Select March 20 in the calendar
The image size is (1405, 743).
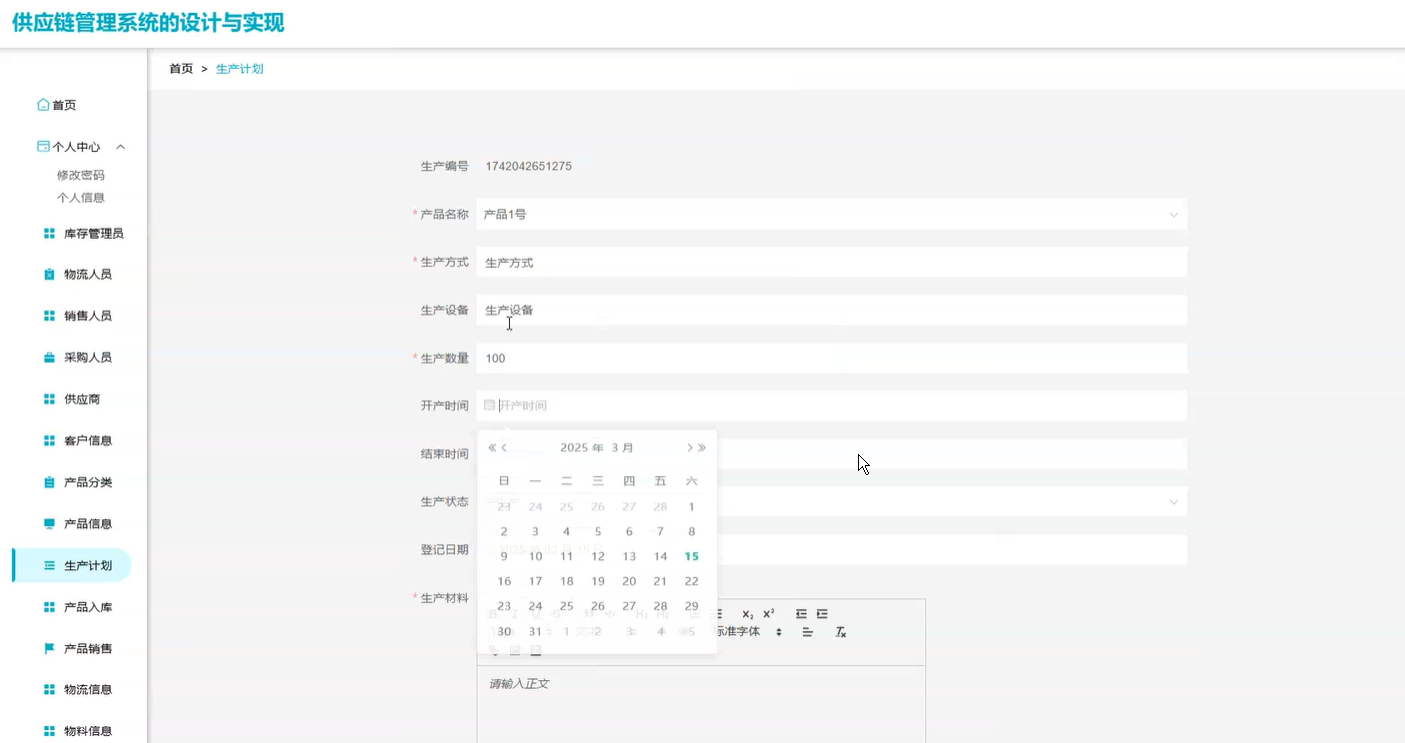coord(629,581)
